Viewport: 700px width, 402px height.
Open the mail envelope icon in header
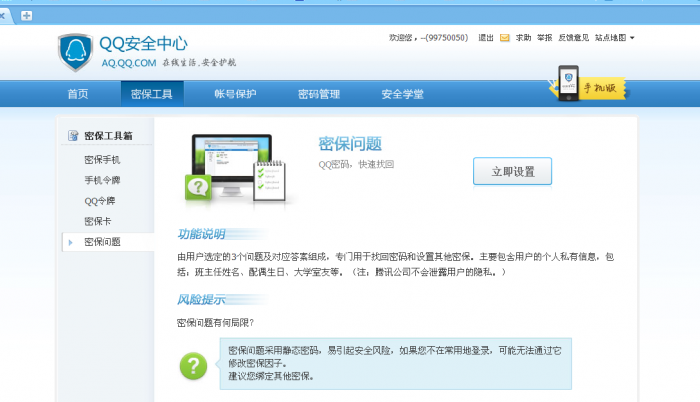(x=504, y=38)
